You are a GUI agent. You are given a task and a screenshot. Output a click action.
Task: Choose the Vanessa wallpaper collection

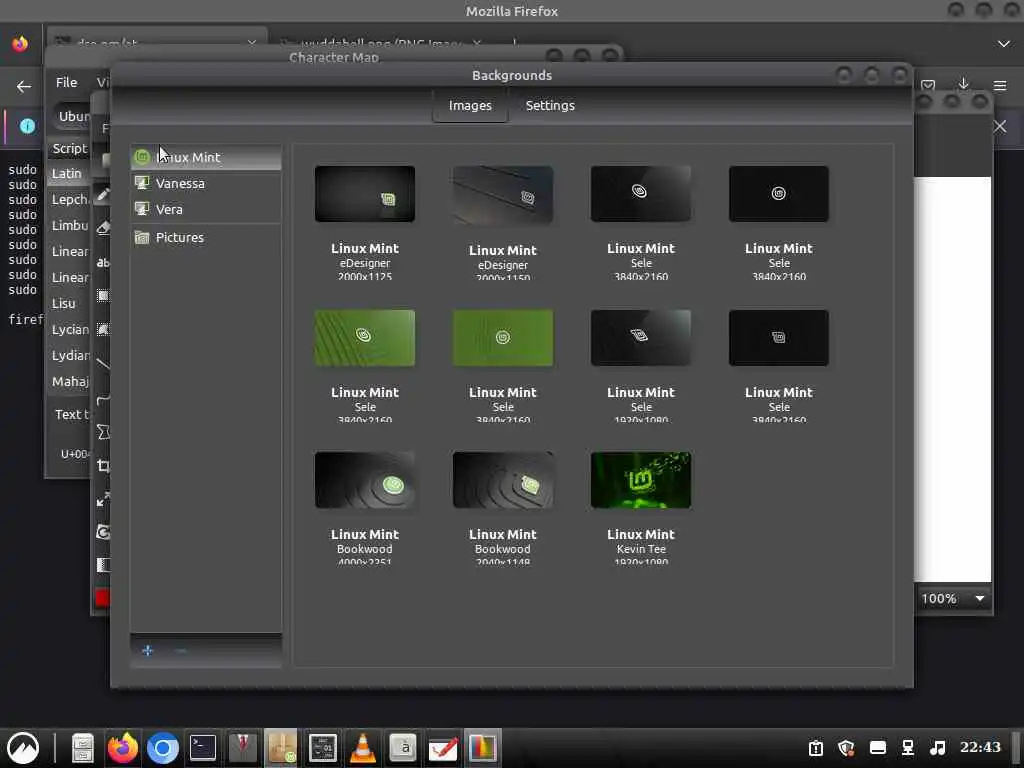(x=206, y=184)
